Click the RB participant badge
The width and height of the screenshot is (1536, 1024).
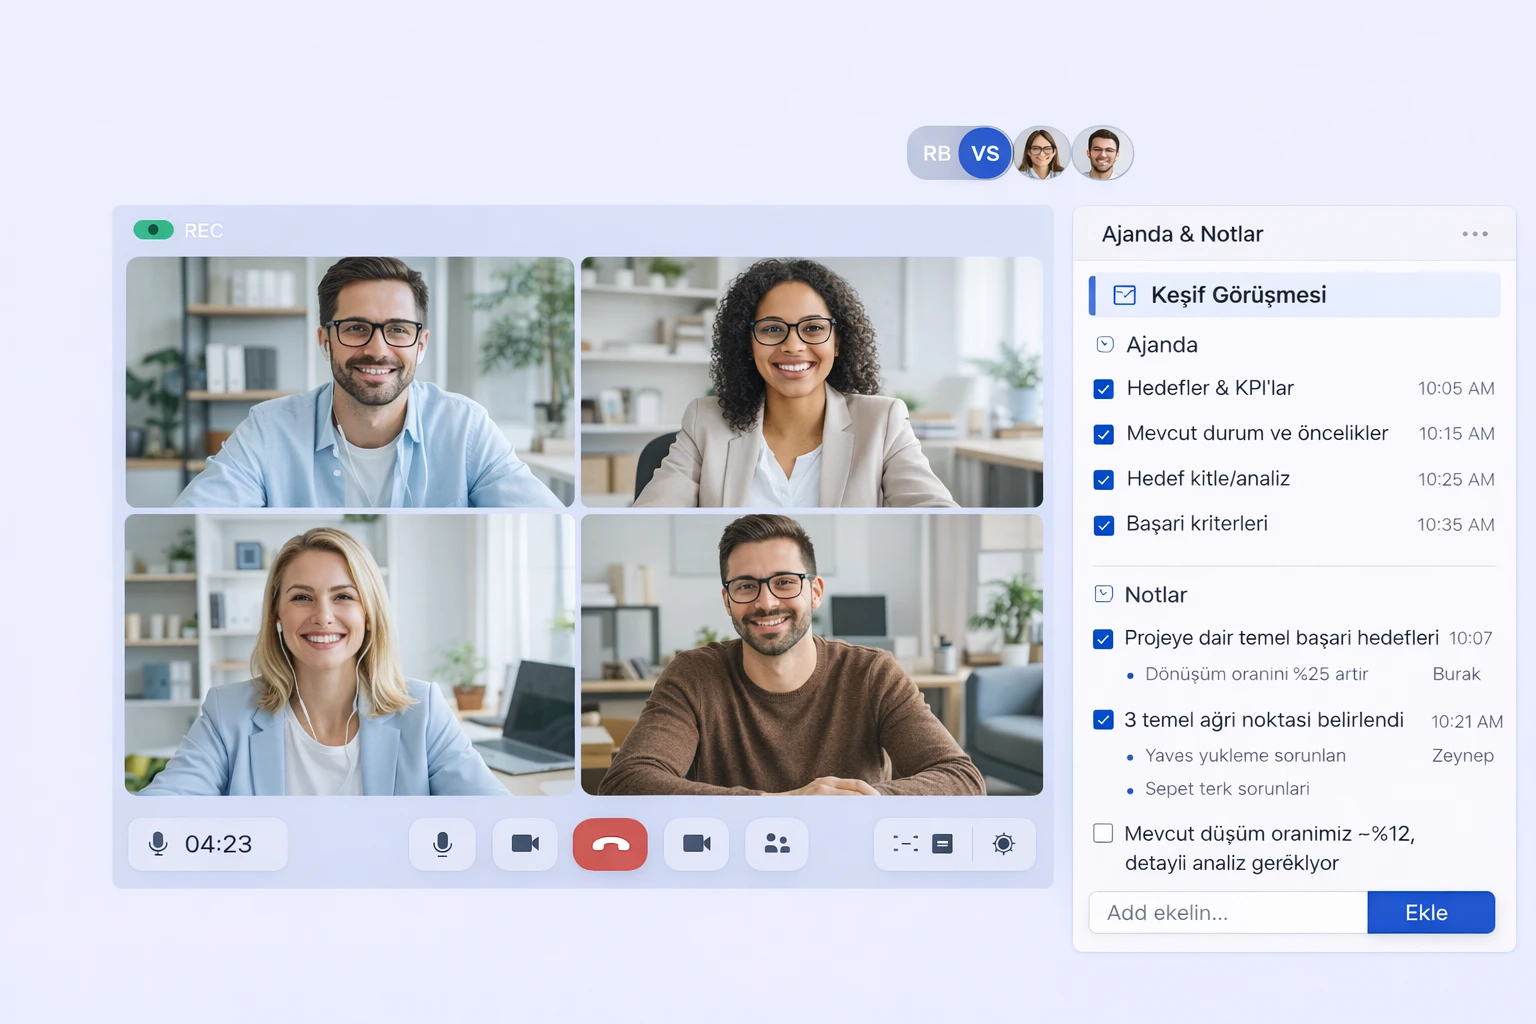click(x=935, y=153)
